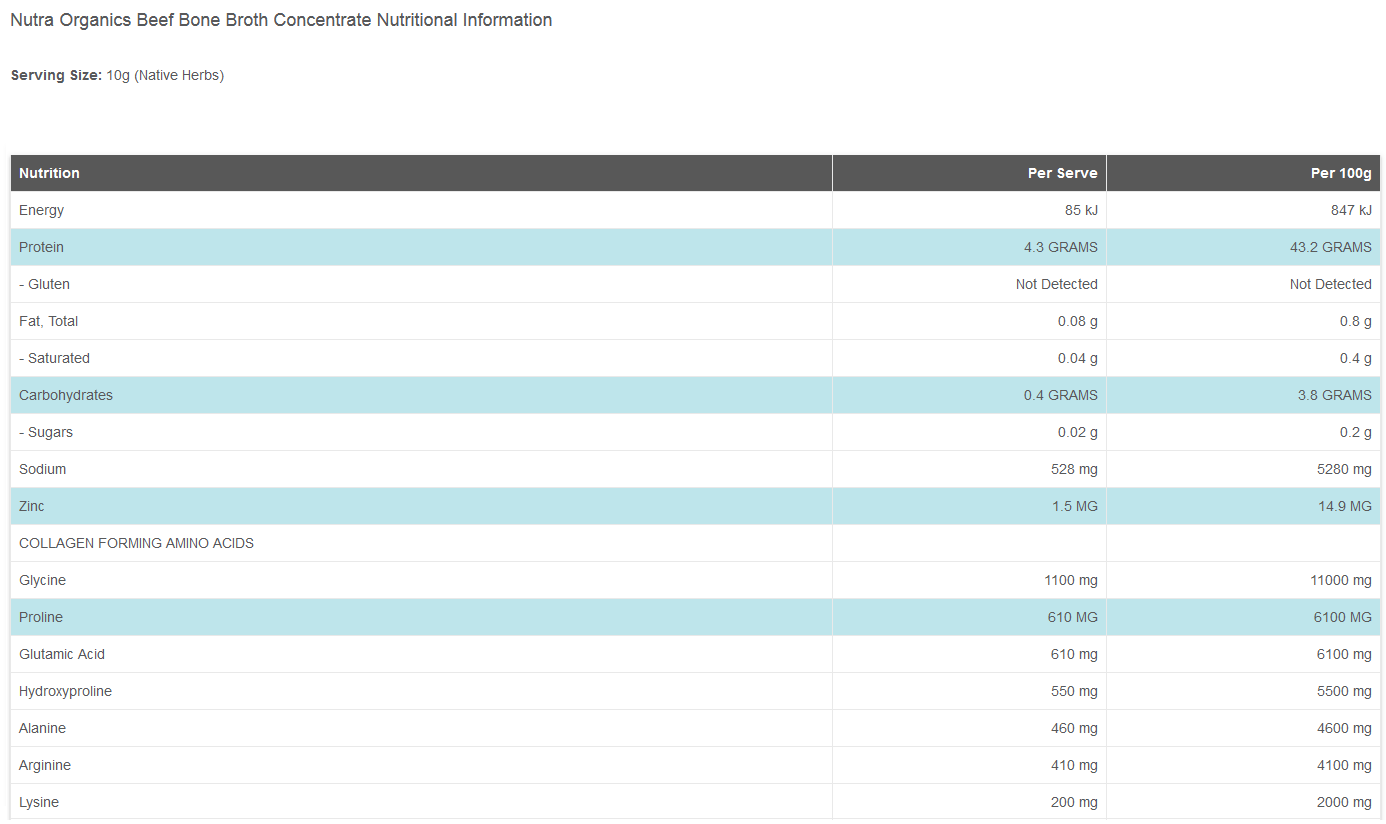This screenshot has height=824, width=1386.
Task: Click the 610 MG proline value
Action: (x=1073, y=617)
